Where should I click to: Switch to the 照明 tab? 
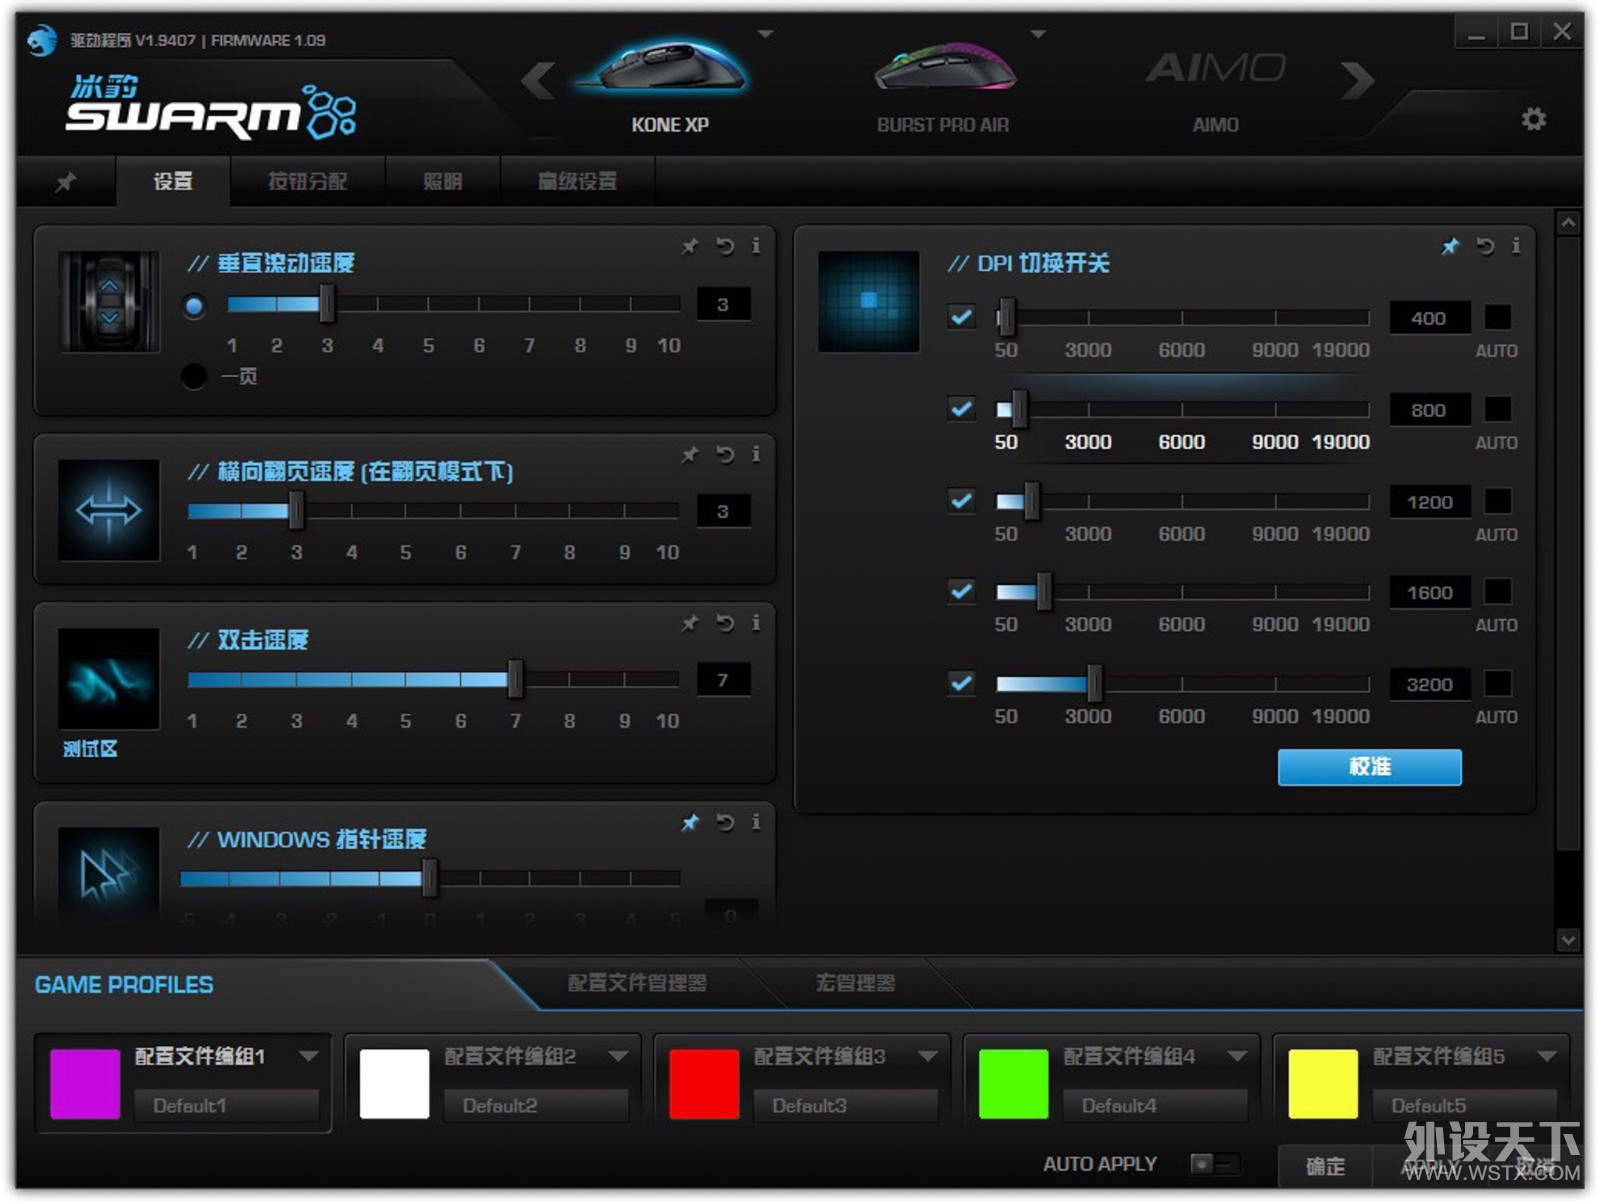(x=442, y=181)
